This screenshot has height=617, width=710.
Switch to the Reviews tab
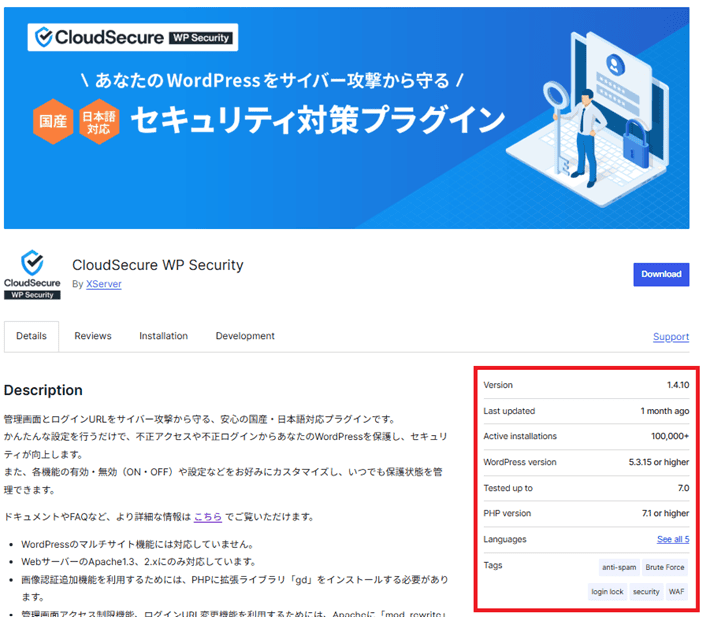tap(93, 336)
